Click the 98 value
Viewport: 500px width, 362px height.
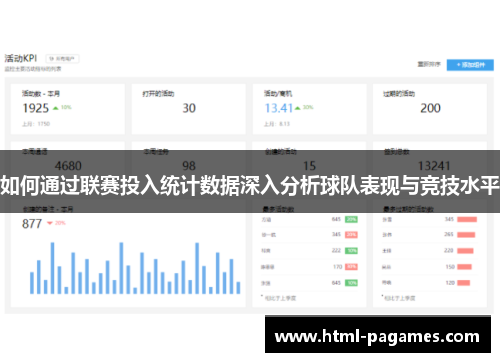[x=189, y=166]
